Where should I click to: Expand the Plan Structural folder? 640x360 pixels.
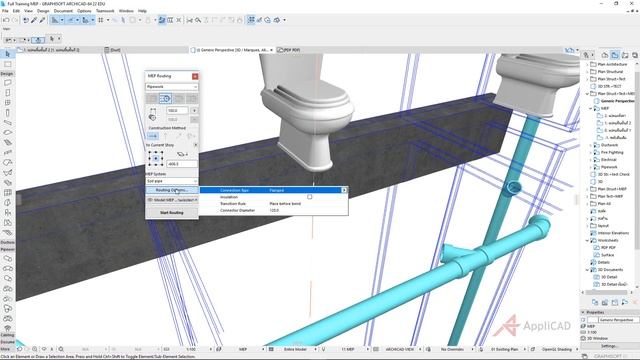(x=587, y=72)
